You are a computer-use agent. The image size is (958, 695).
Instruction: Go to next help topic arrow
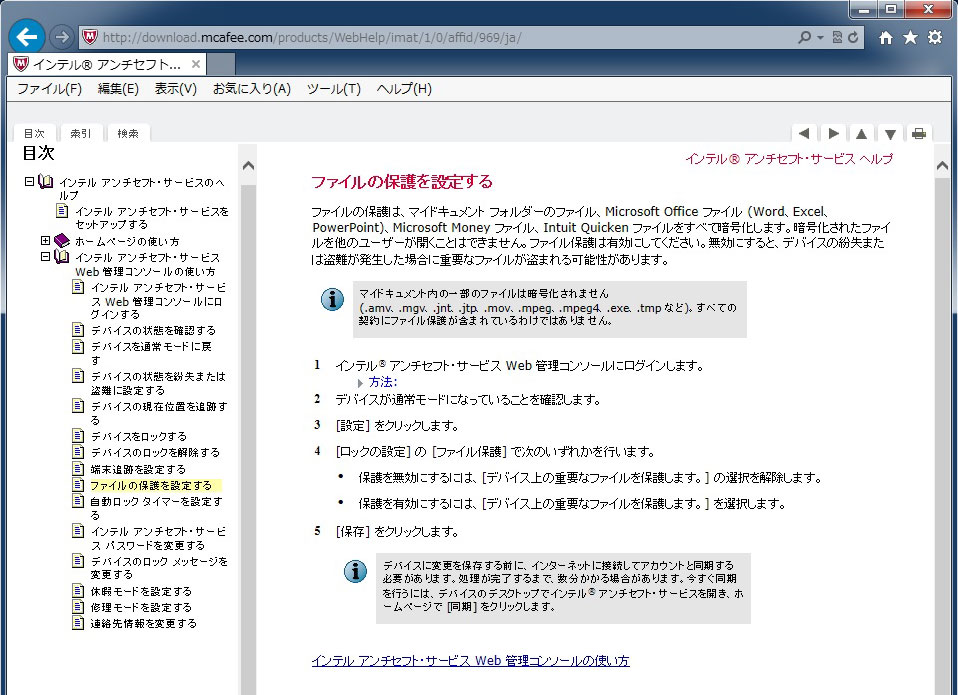coord(832,133)
